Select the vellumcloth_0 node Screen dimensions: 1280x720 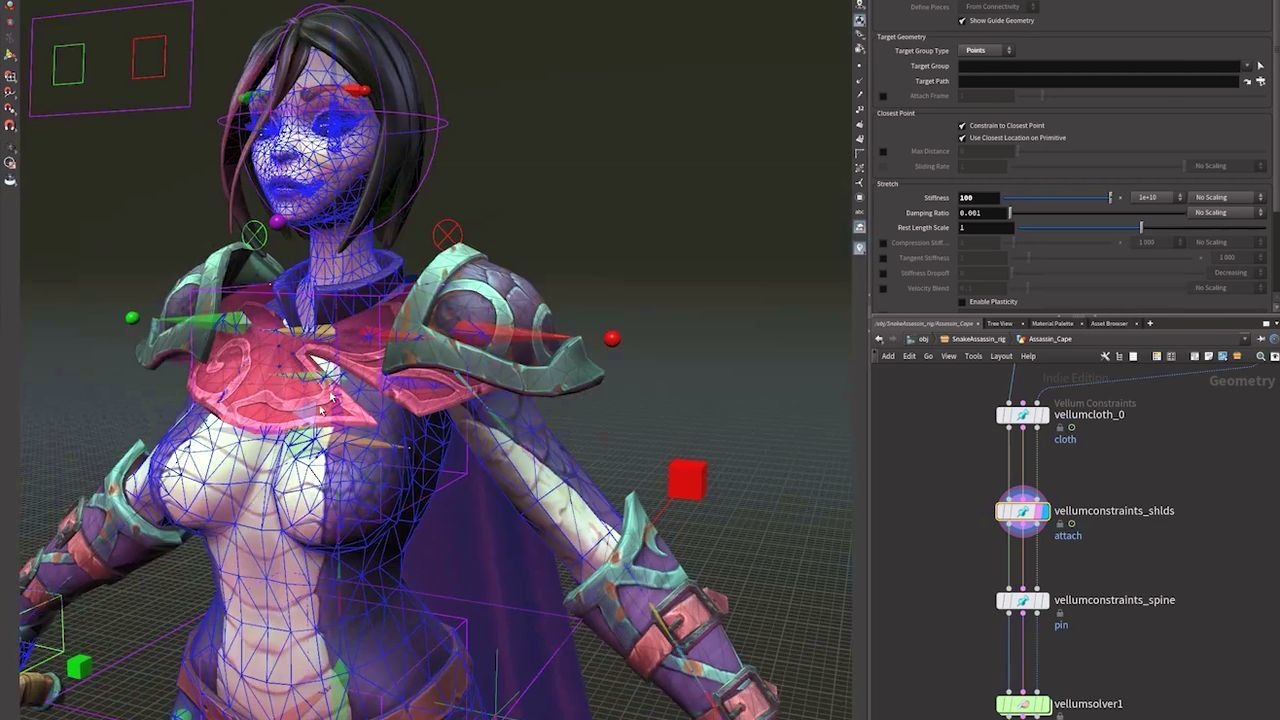click(x=1023, y=415)
